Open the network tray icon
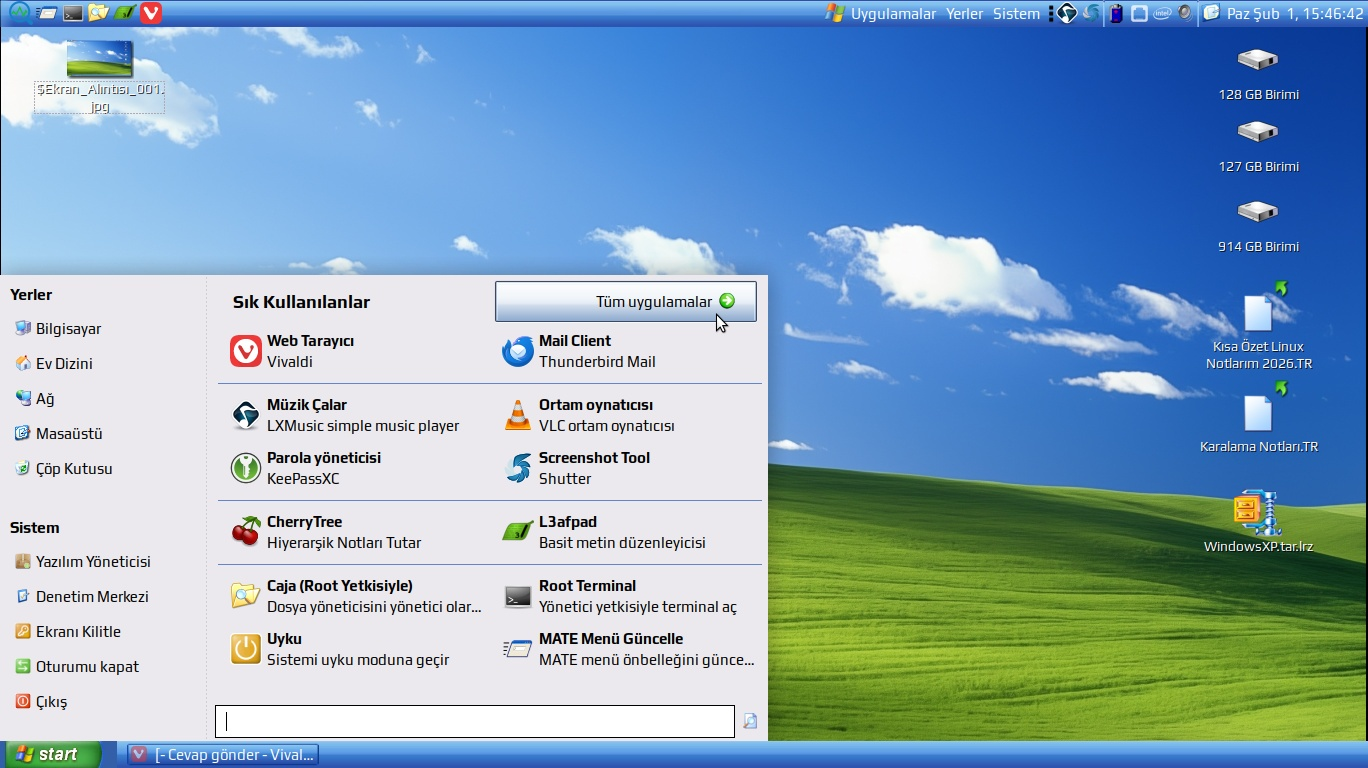Screen dimensions: 1368x768 (x=1139, y=13)
